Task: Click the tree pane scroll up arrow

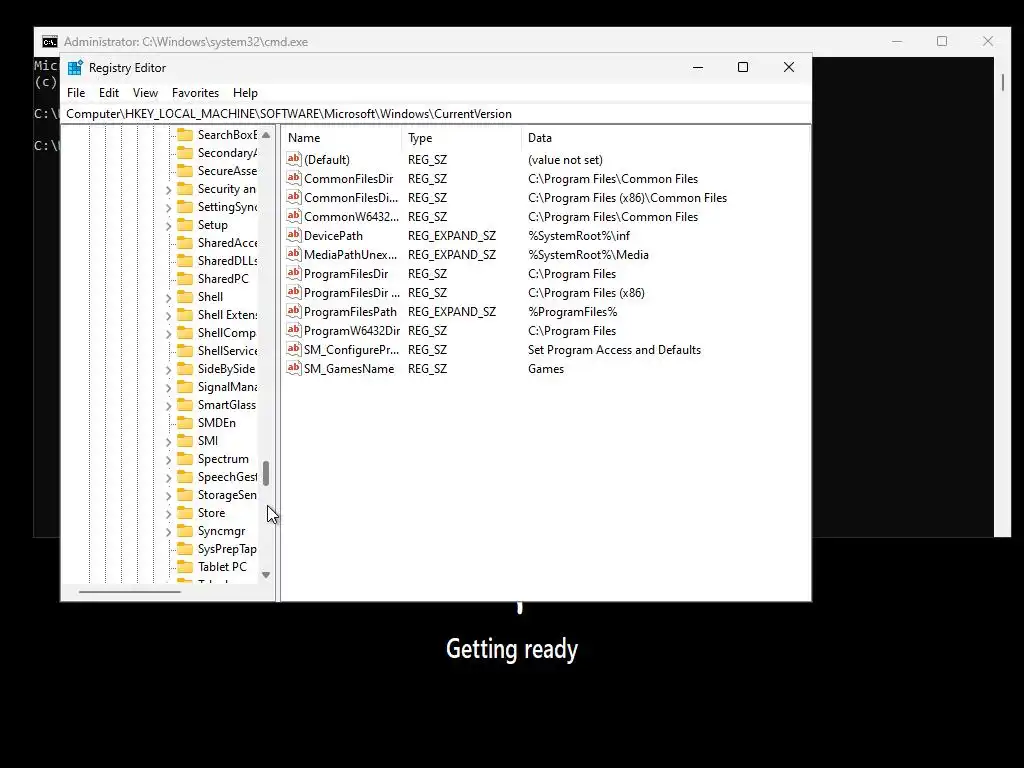Action: click(266, 135)
